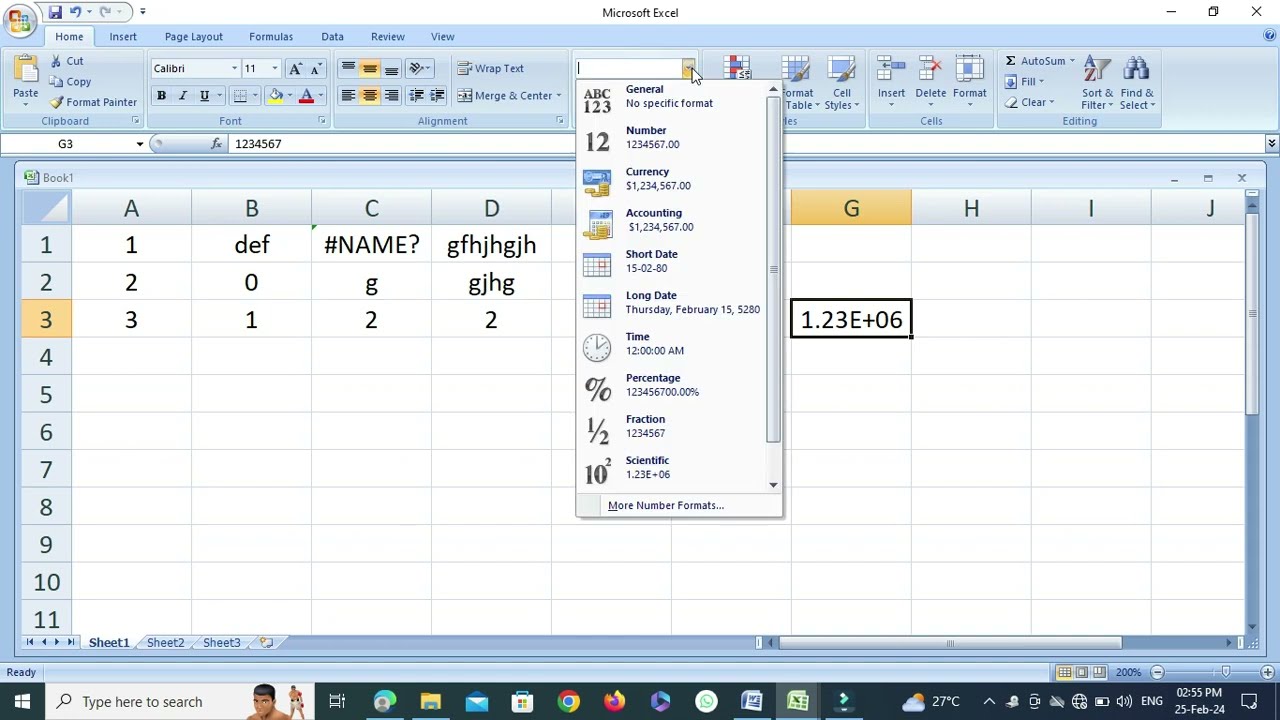Open More Number Formats
Screen dimensions: 1280x720
click(666, 506)
